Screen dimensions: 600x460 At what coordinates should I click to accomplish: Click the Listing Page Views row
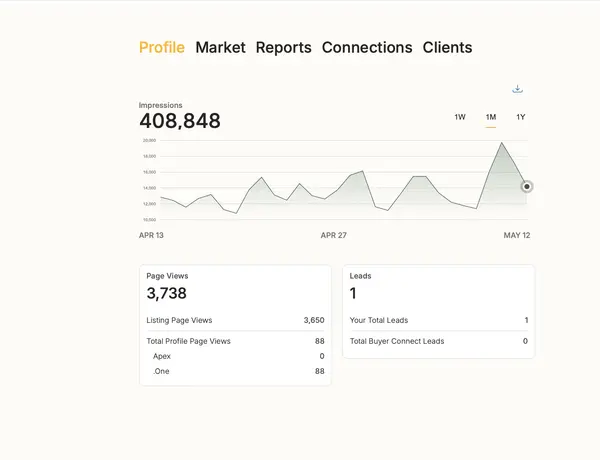[235, 320]
